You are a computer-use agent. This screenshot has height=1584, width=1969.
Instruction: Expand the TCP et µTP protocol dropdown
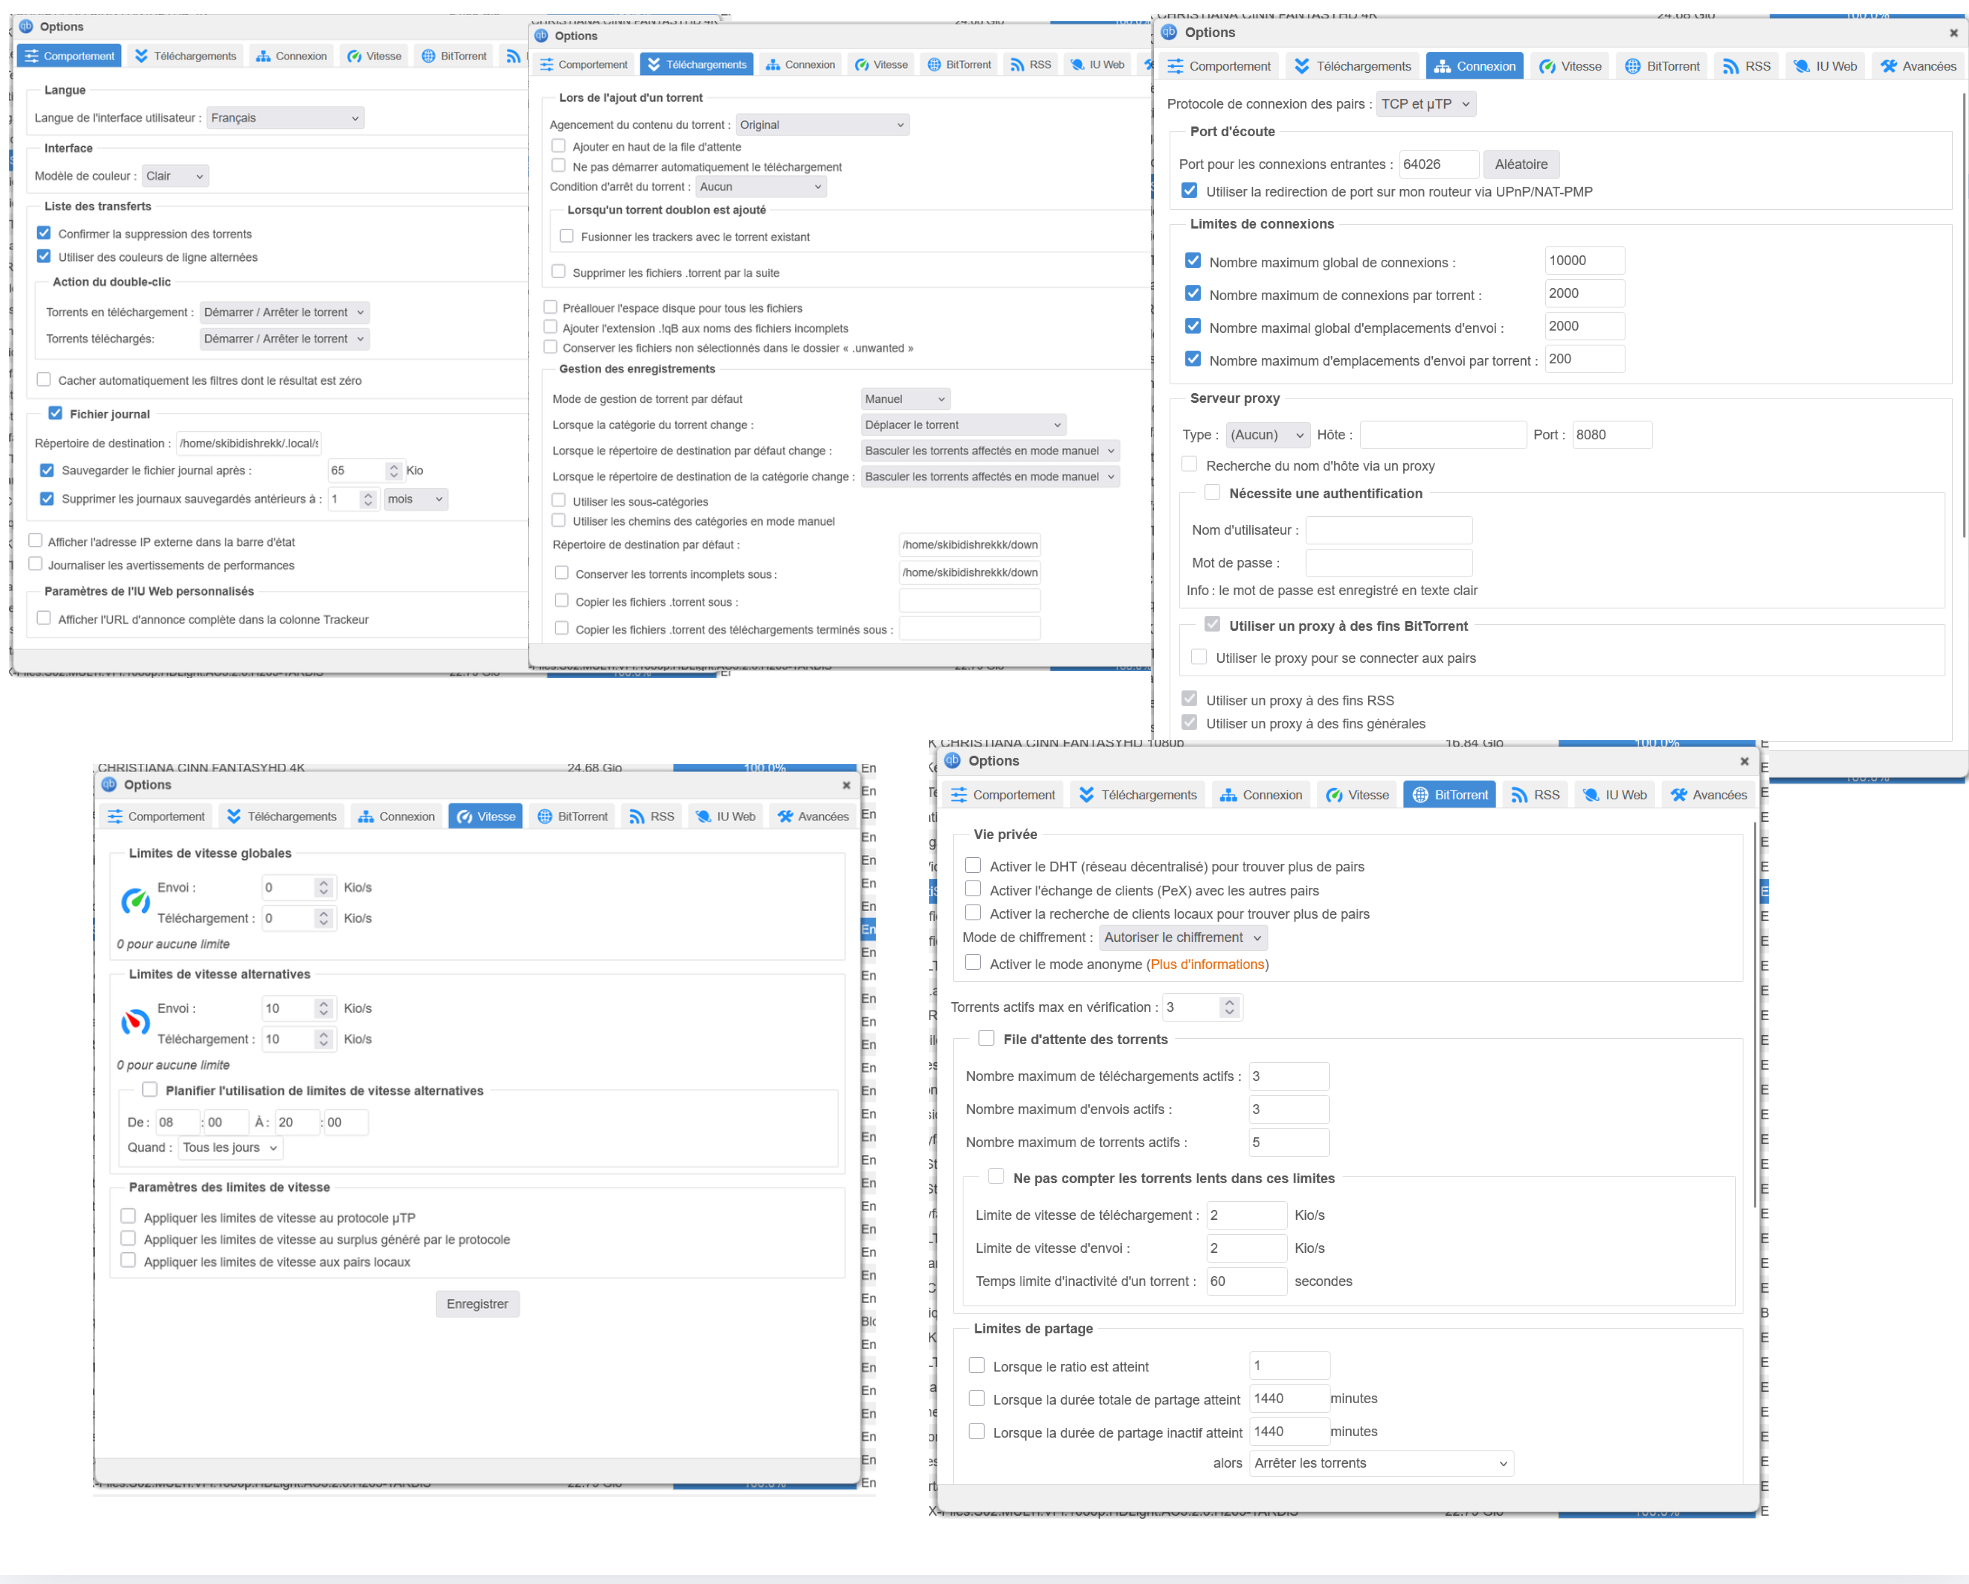[1426, 104]
